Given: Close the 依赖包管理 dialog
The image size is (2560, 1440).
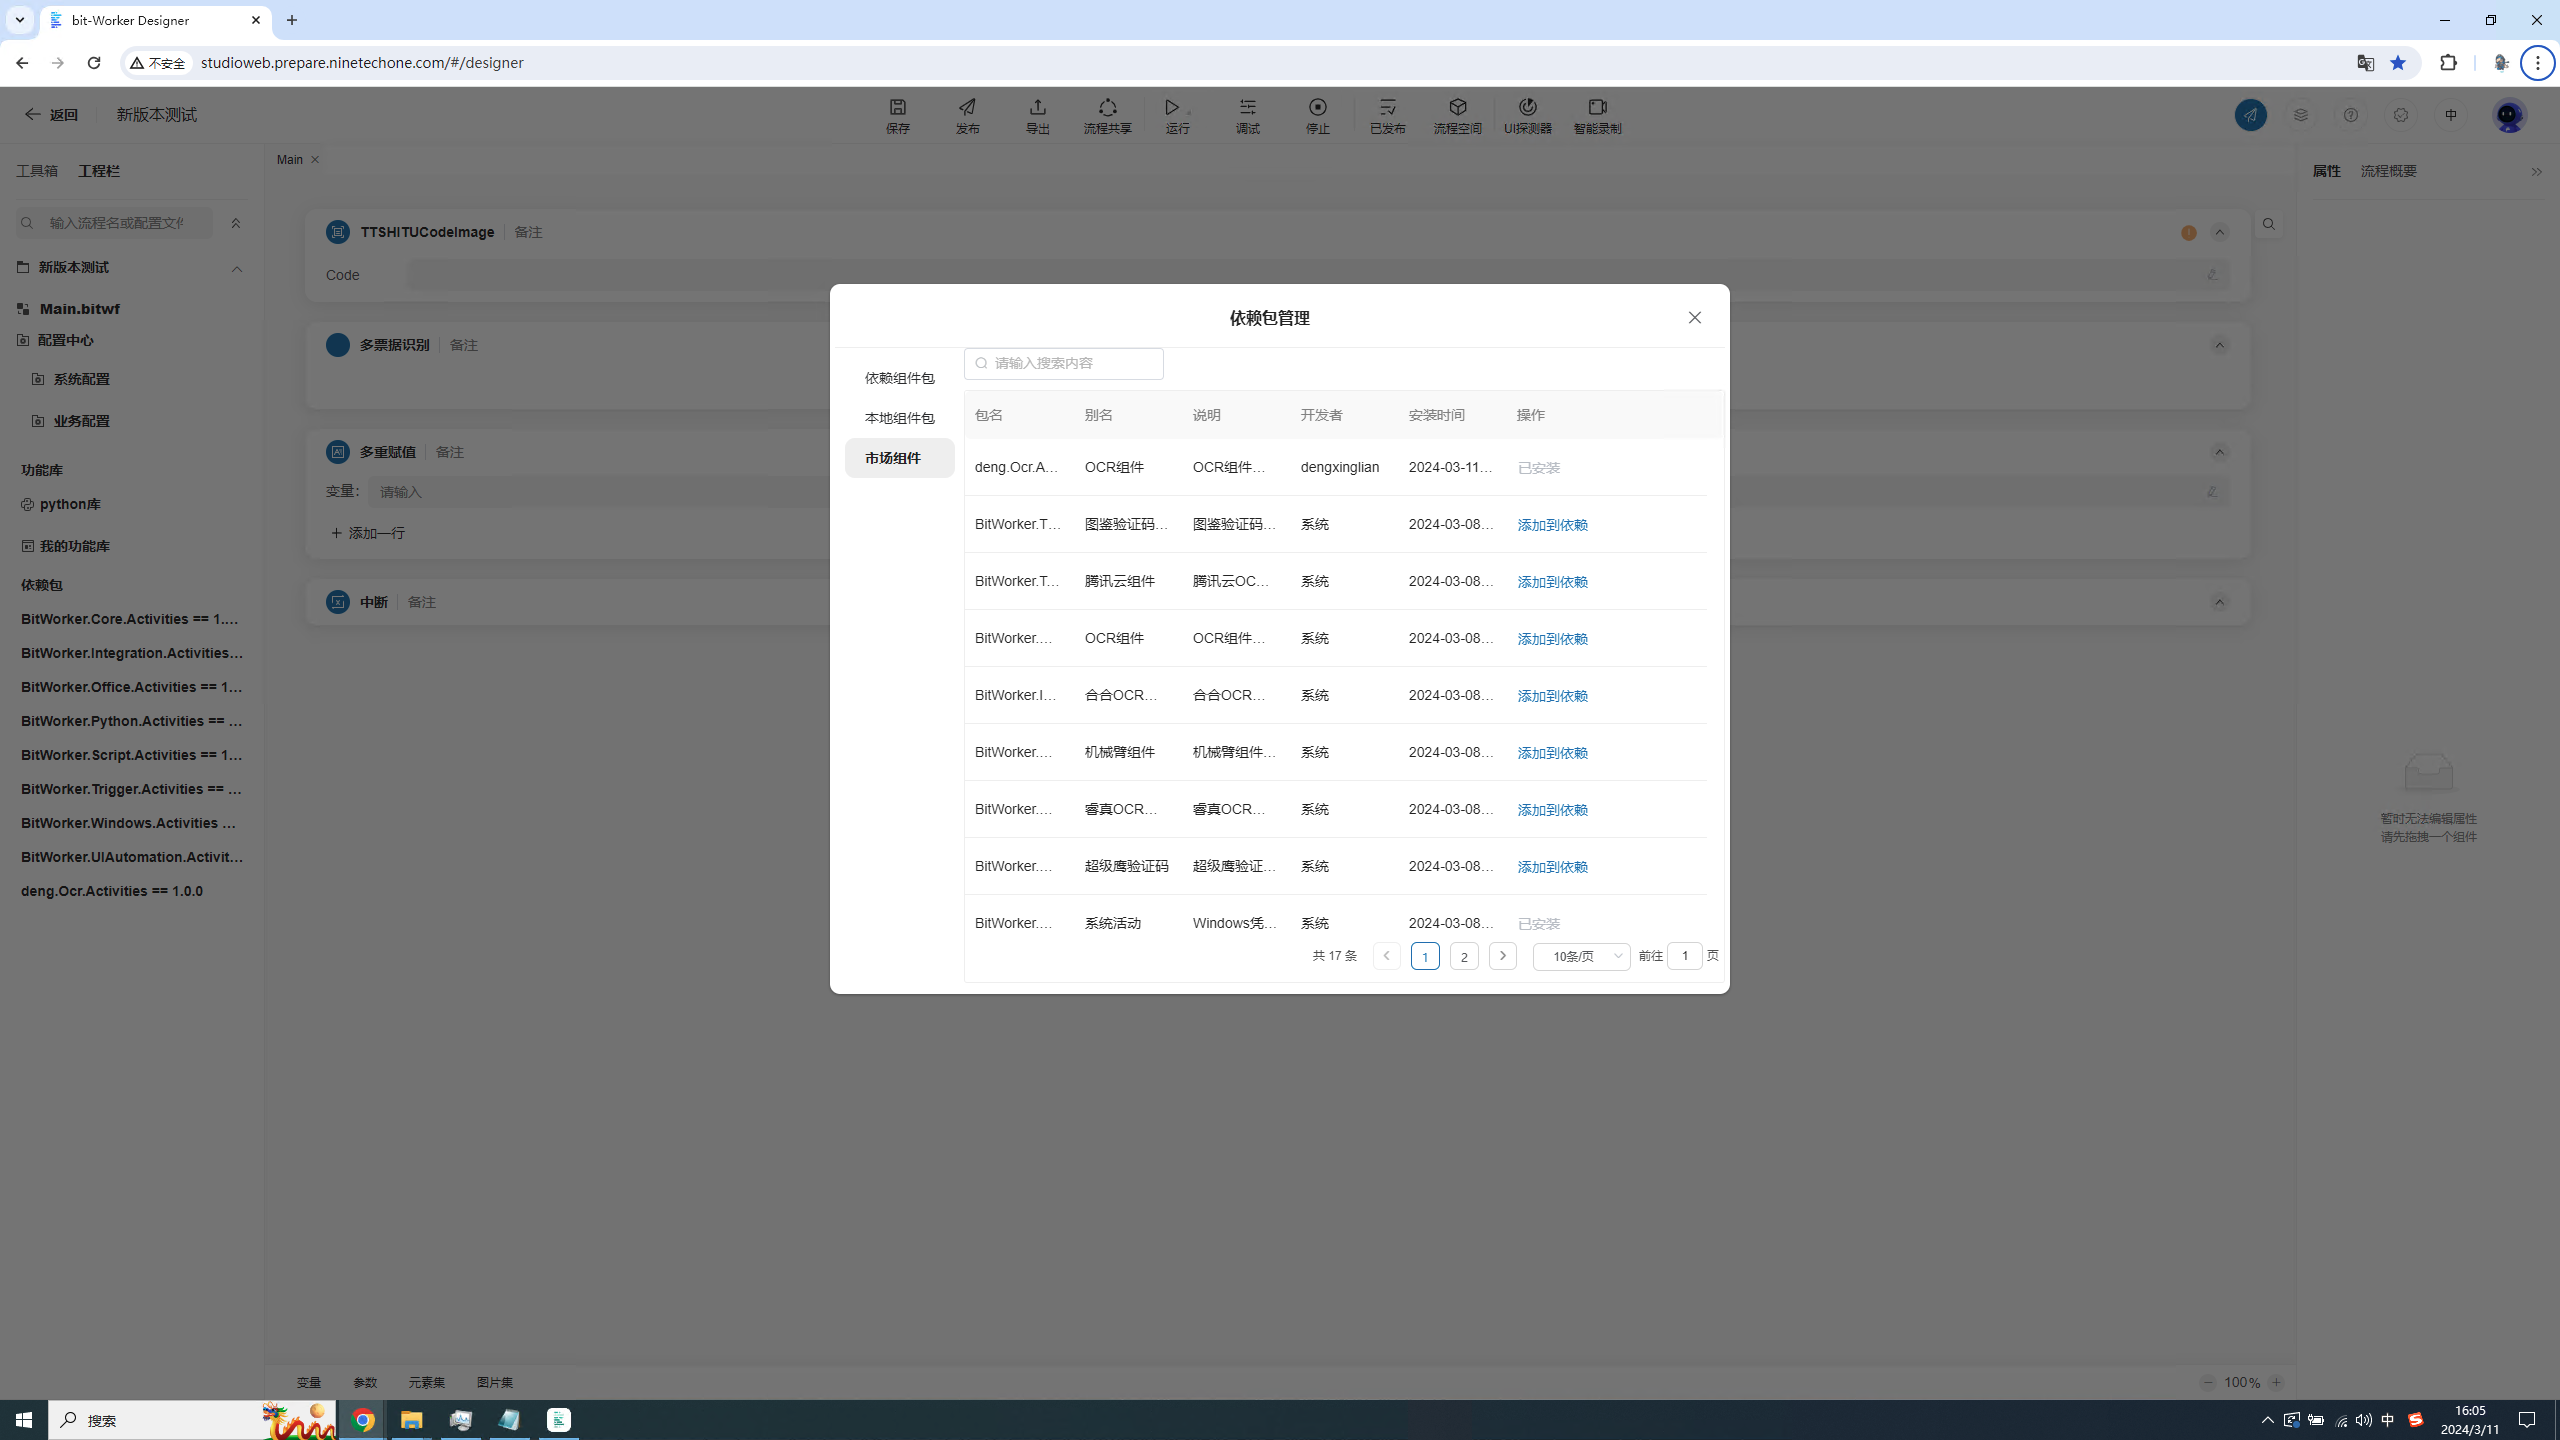Looking at the screenshot, I should [1694, 317].
